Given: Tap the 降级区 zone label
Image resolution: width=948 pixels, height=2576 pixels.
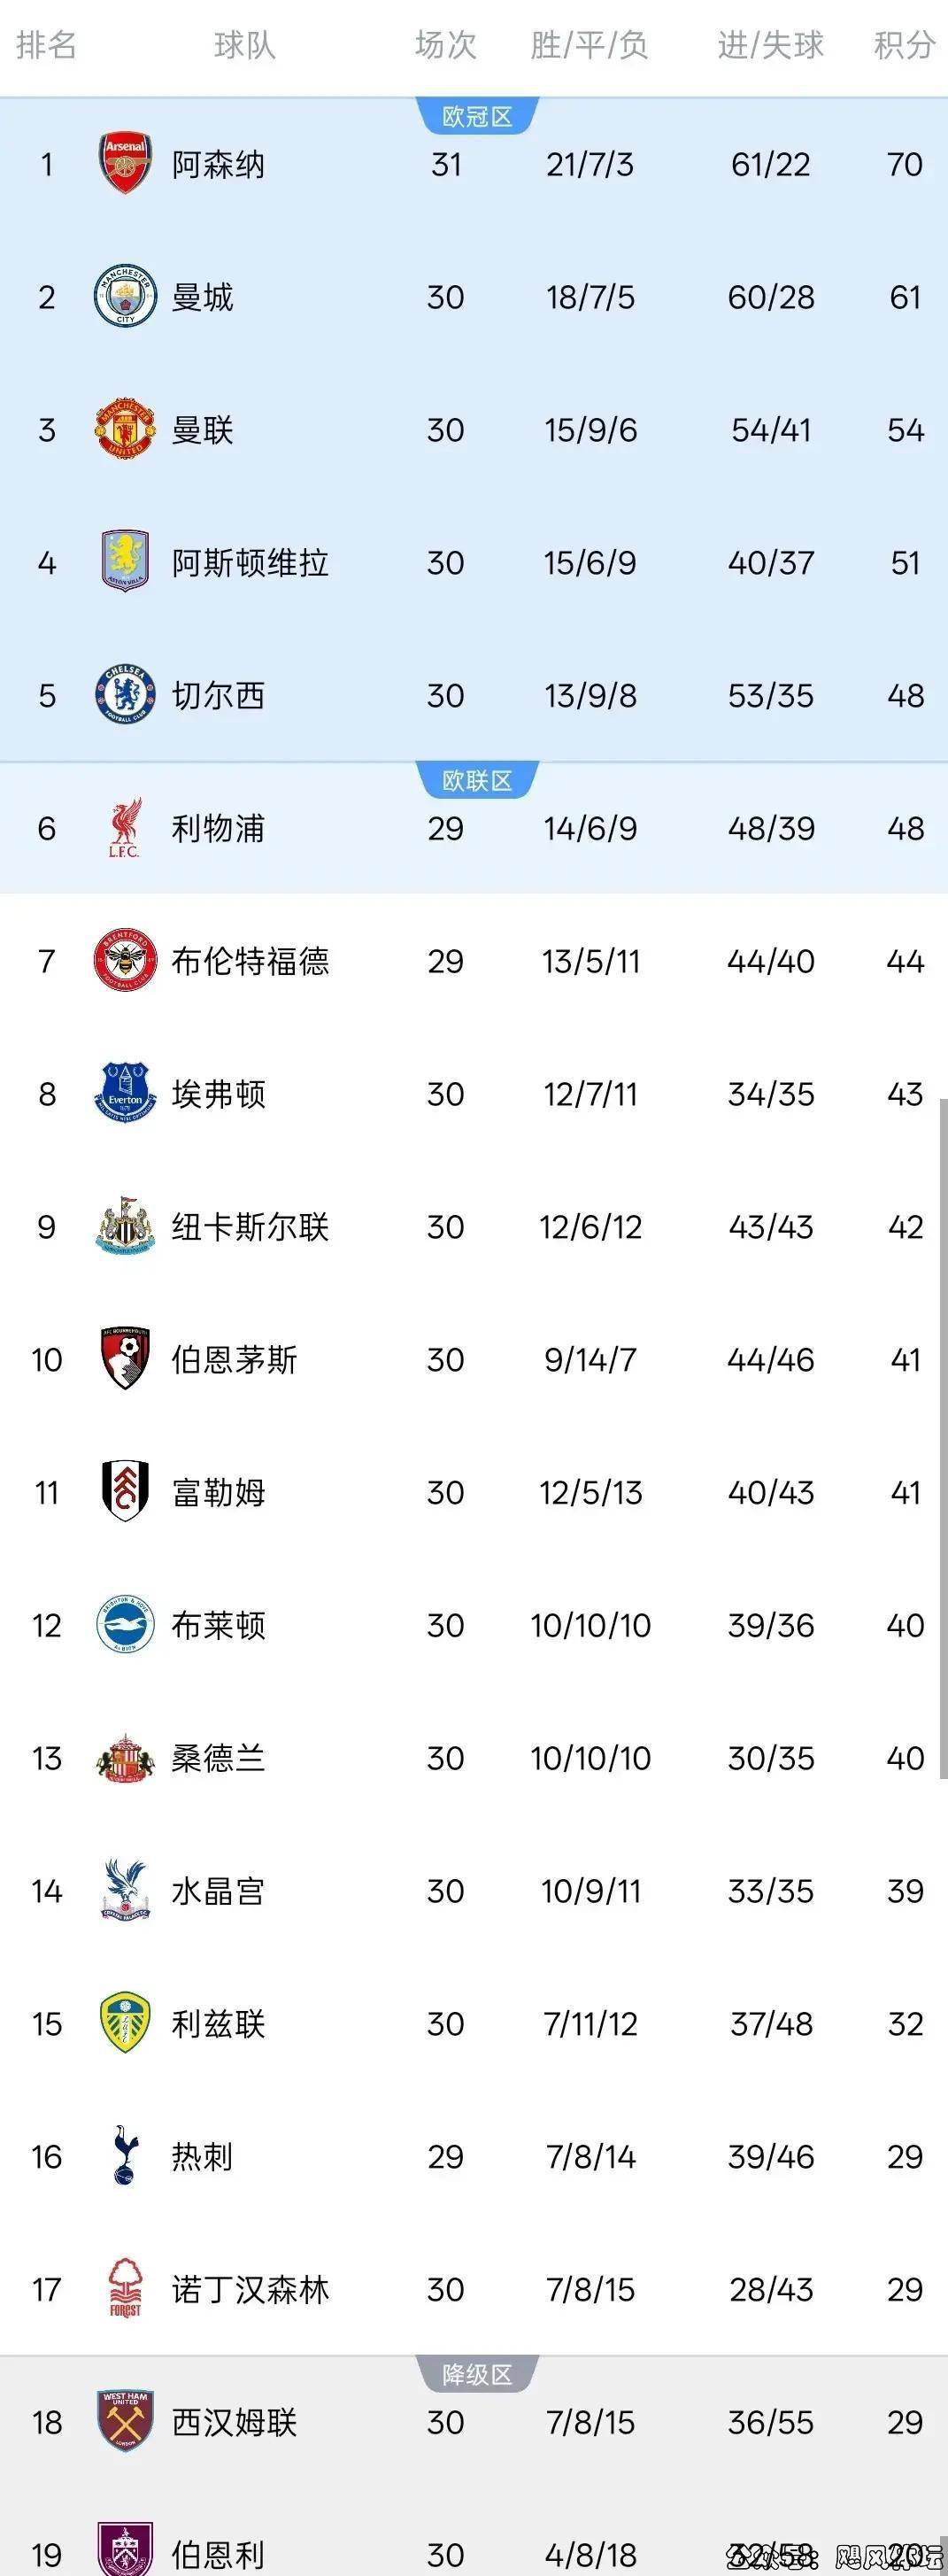Looking at the screenshot, I should click(x=477, y=2375).
